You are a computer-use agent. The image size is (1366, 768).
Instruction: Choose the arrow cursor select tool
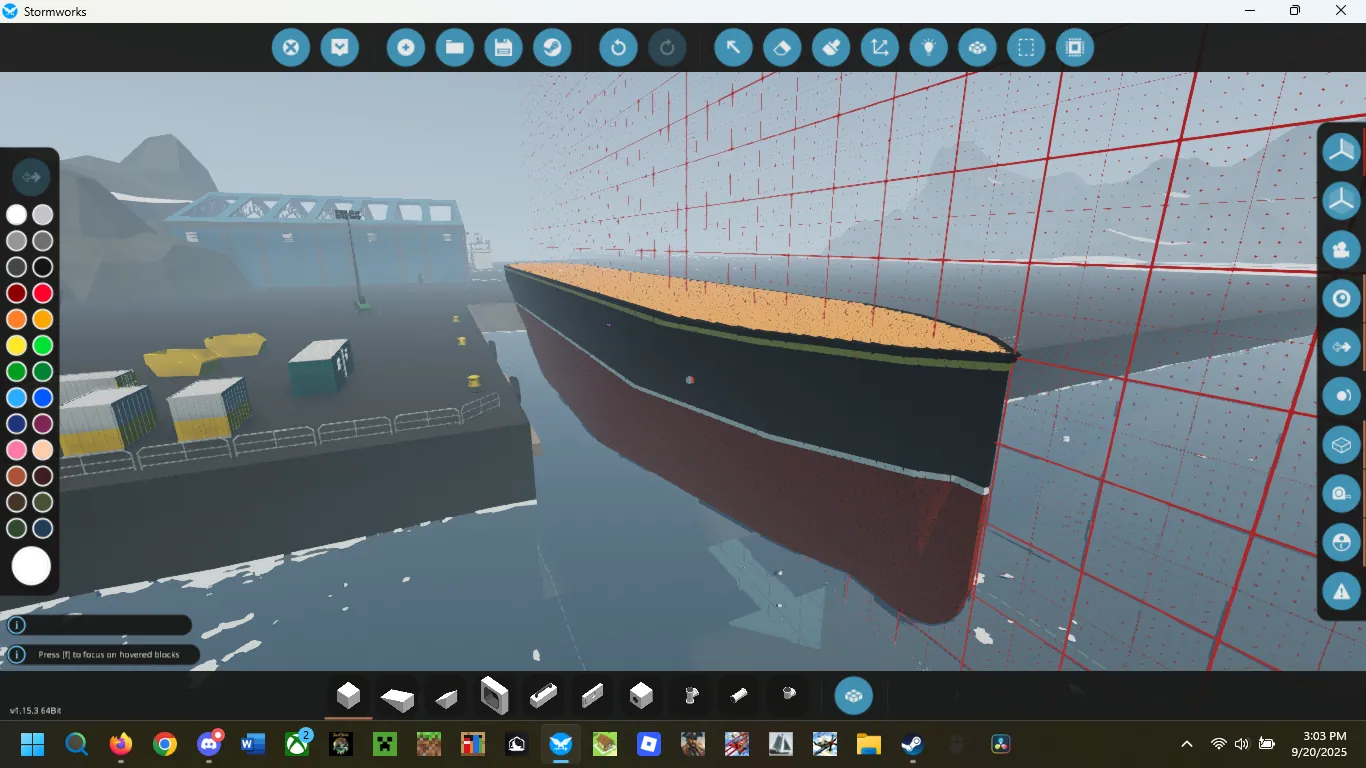733,47
